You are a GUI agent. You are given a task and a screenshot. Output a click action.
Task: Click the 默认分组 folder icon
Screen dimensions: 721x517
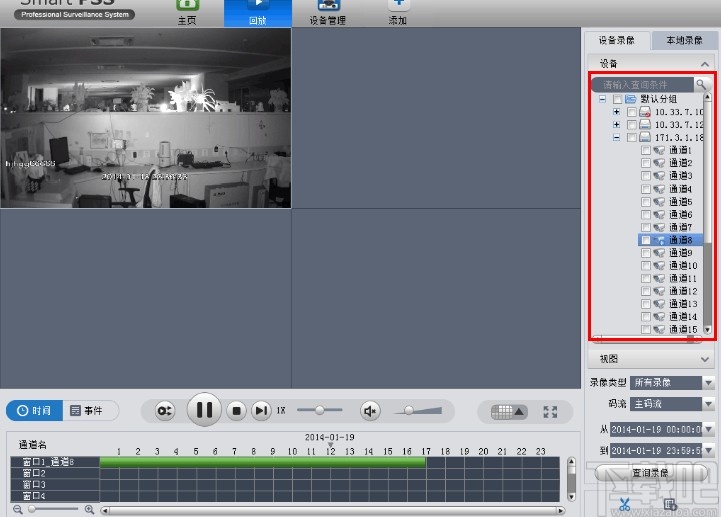(630, 99)
